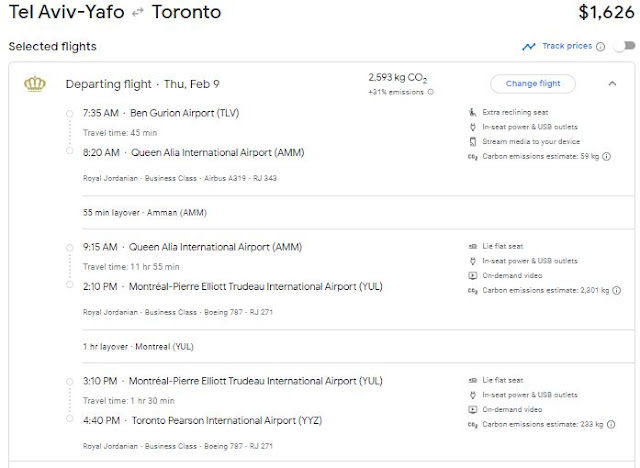The width and height of the screenshot is (640, 468).
Task: Click 4:40 PM Toronto Pearson International Airport
Action: coord(202,421)
